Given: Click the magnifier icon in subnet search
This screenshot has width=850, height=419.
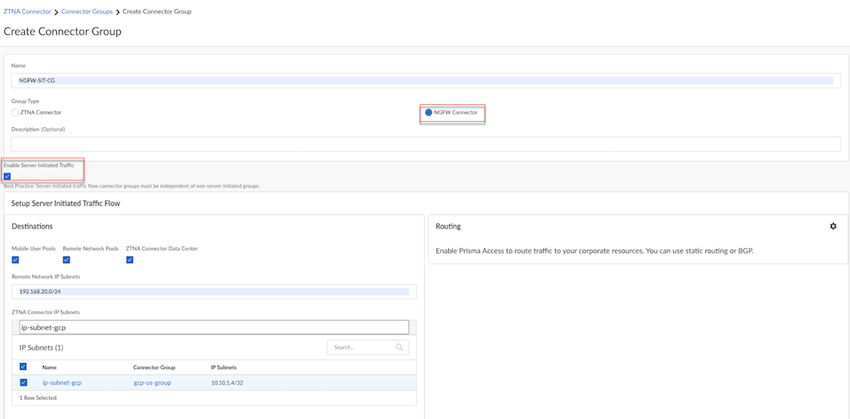Looking at the screenshot, I should point(399,347).
